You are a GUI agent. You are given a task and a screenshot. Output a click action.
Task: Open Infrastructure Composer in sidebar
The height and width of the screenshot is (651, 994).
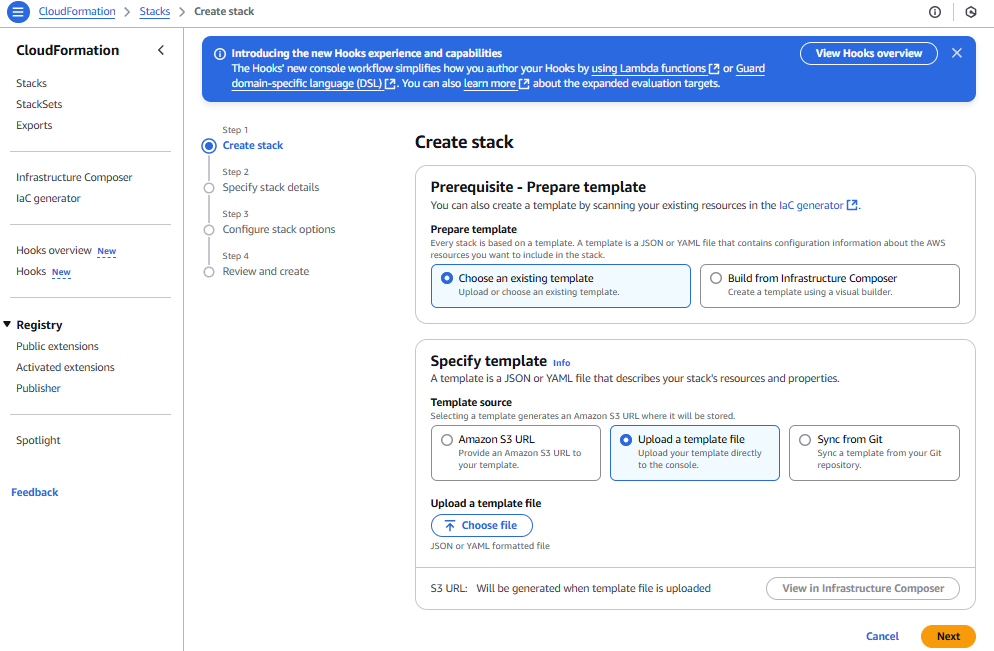point(74,177)
